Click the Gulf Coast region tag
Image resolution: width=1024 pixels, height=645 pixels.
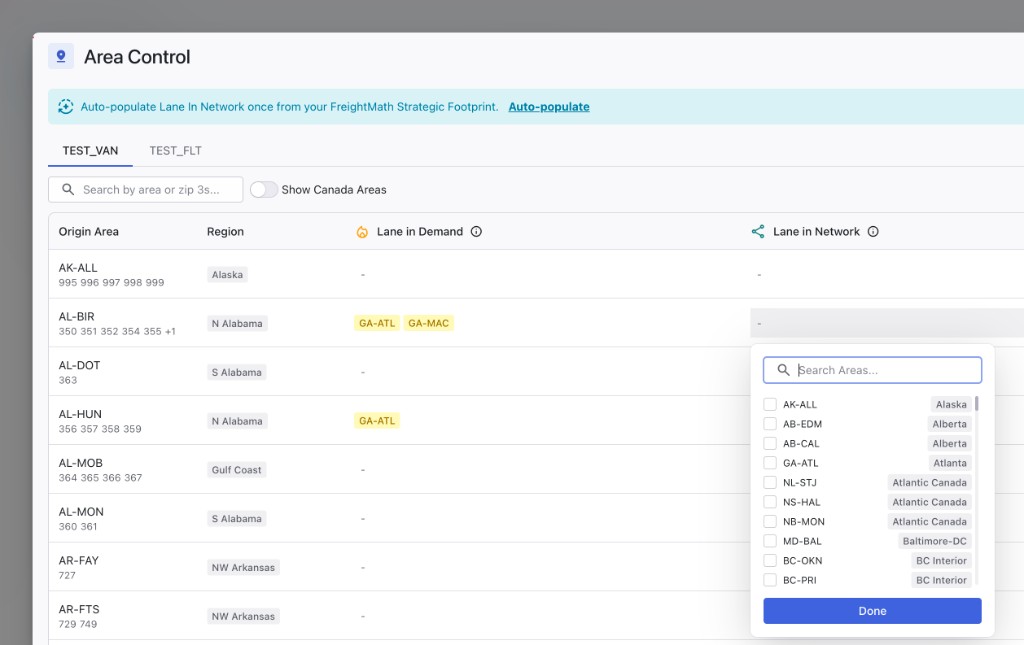[236, 470]
